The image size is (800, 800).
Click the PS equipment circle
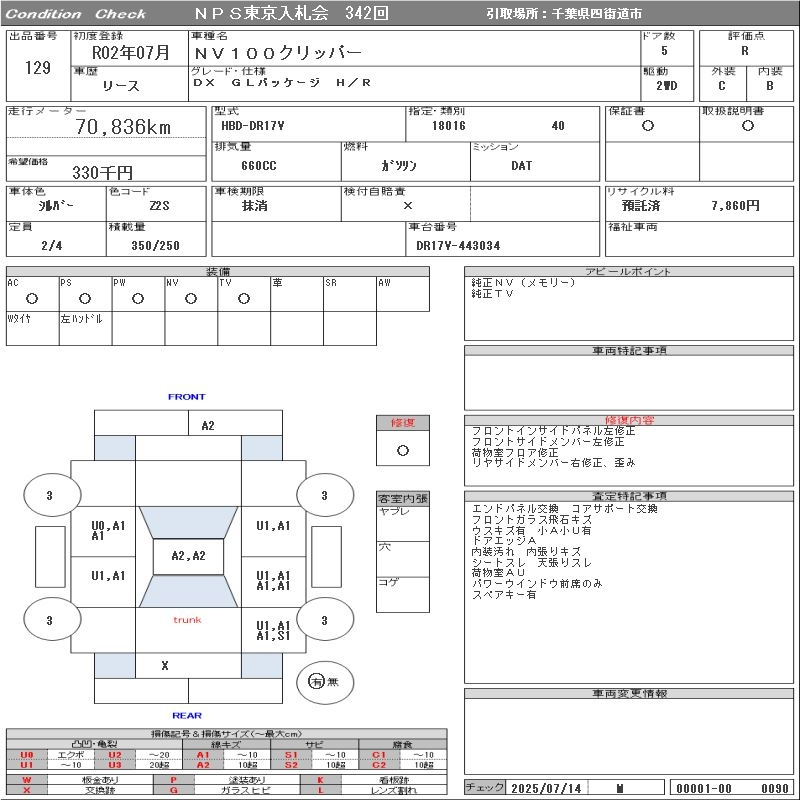(x=85, y=298)
